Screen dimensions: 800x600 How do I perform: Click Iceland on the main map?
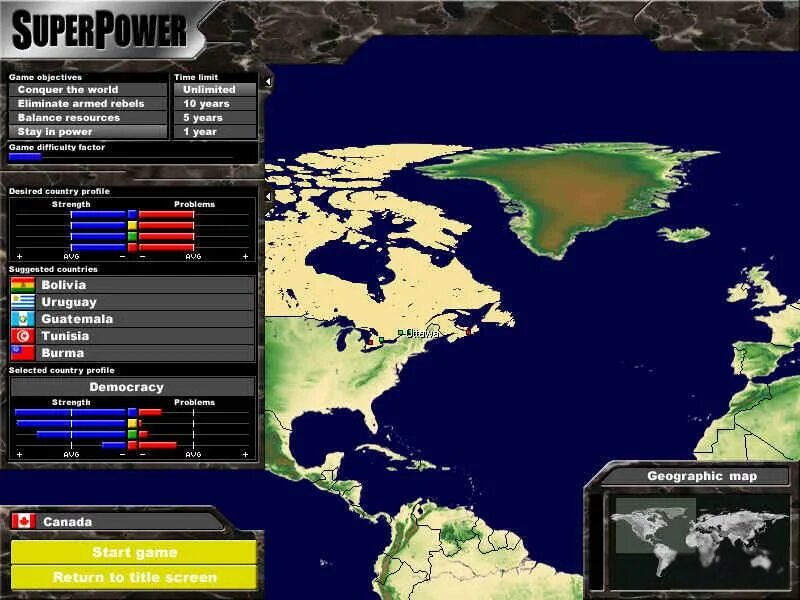tap(684, 234)
